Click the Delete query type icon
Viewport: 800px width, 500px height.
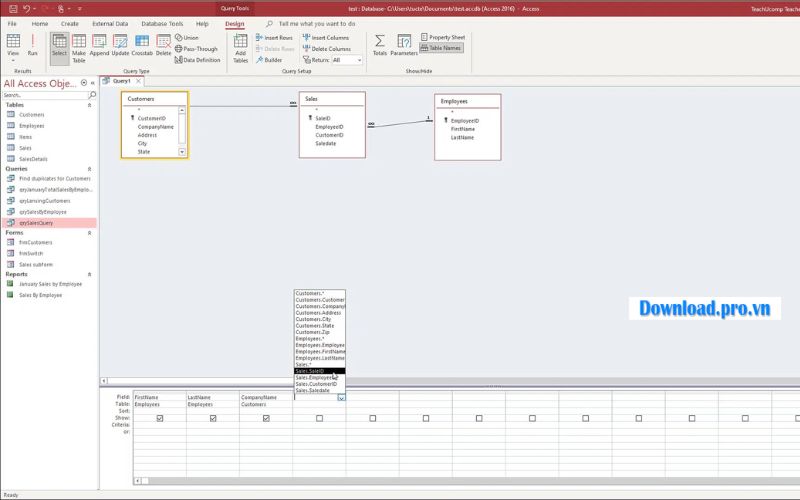tap(163, 45)
